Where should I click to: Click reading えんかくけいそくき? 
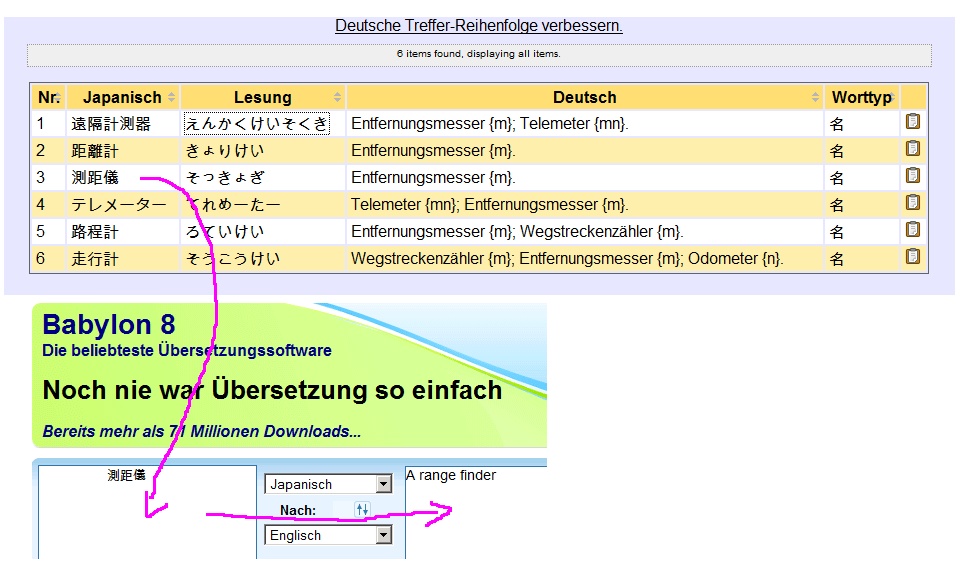click(x=257, y=123)
